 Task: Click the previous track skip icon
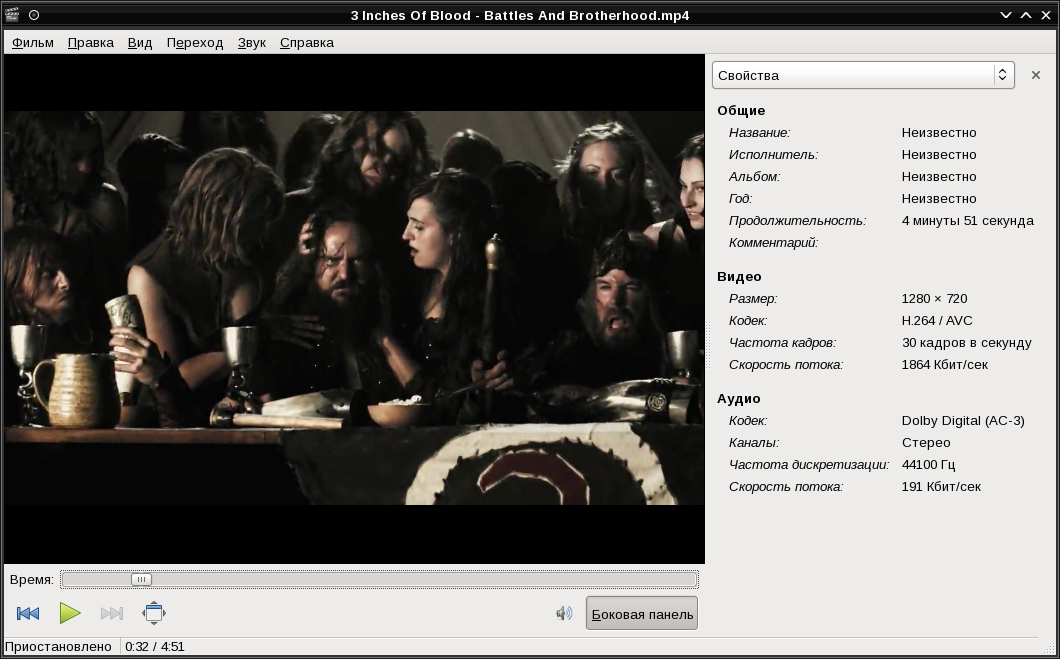(28, 613)
